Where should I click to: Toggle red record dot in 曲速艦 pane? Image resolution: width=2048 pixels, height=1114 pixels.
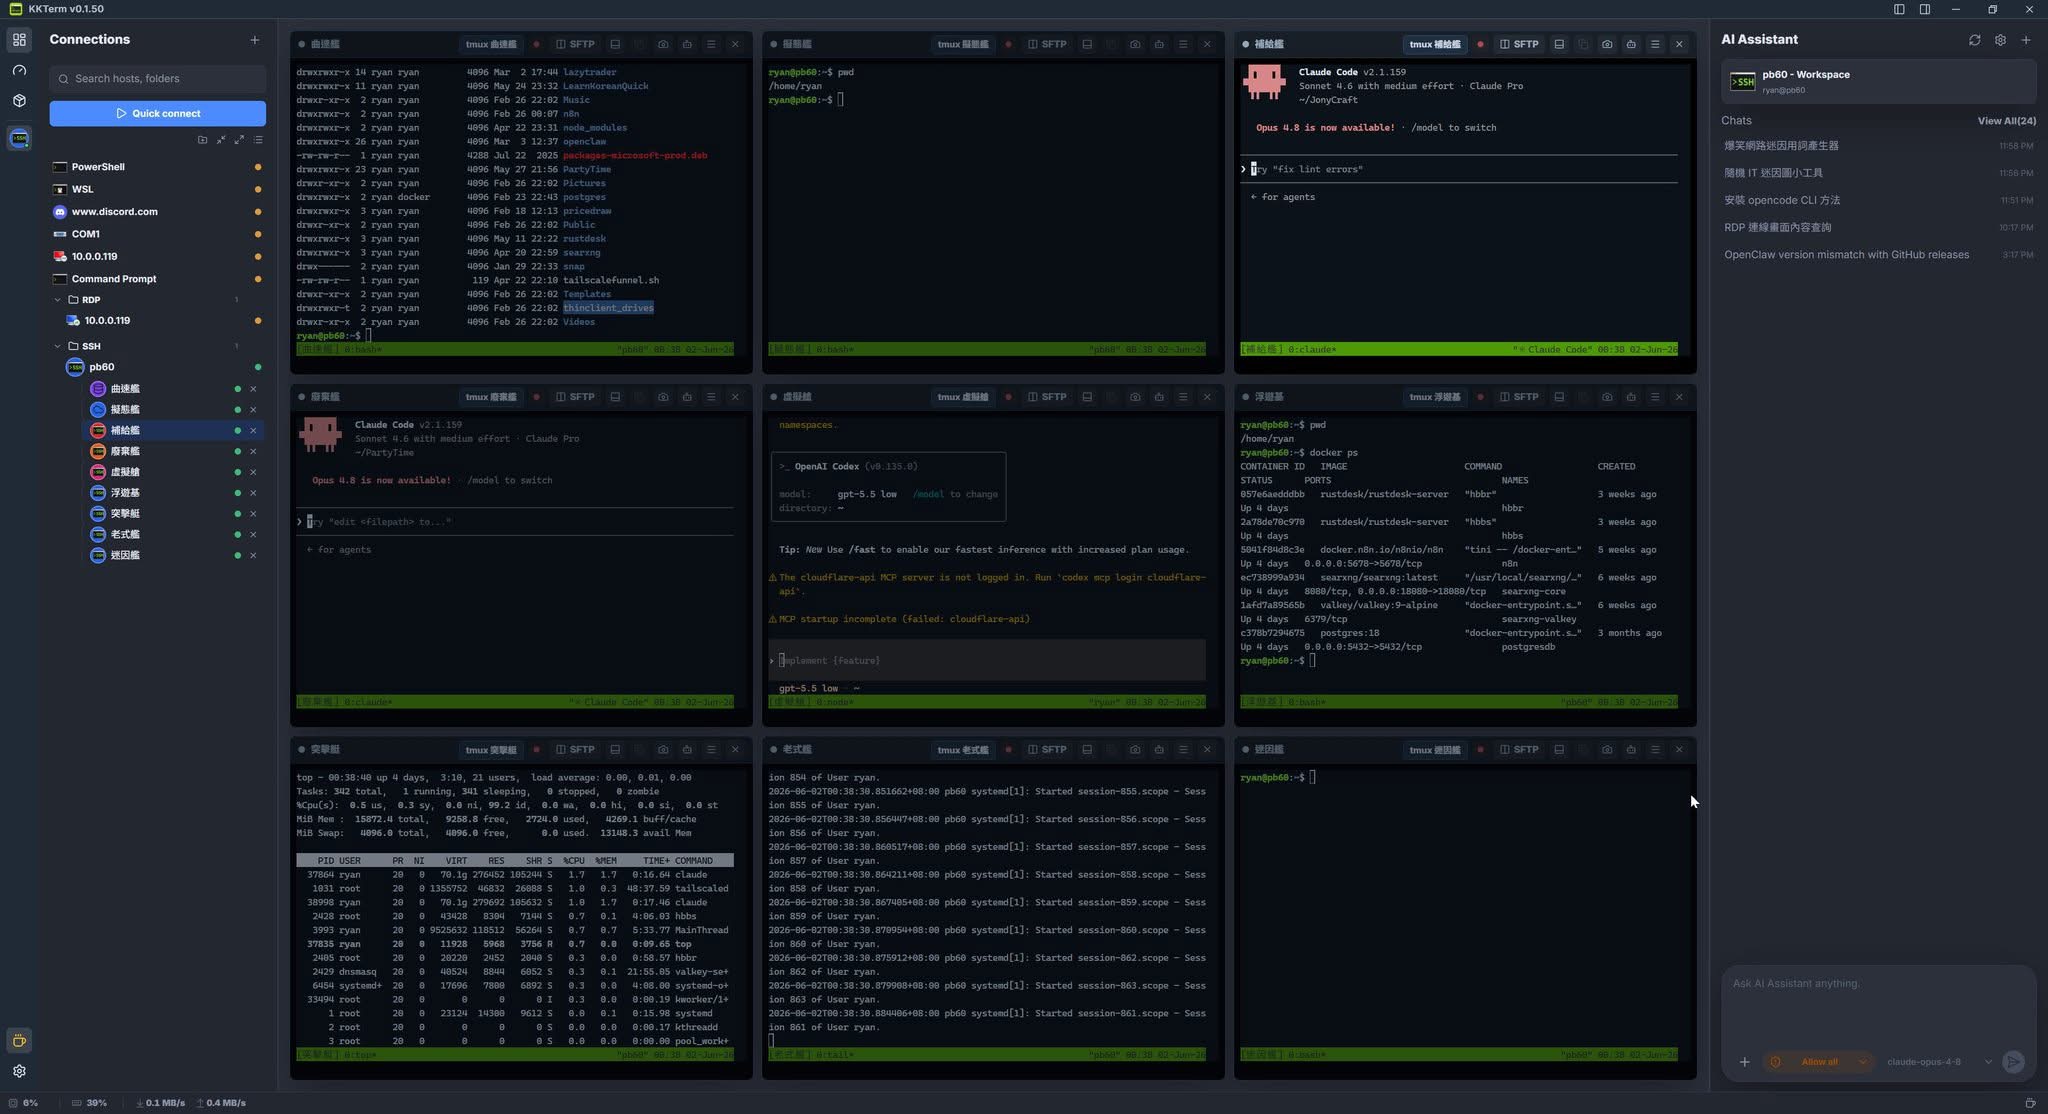(536, 44)
